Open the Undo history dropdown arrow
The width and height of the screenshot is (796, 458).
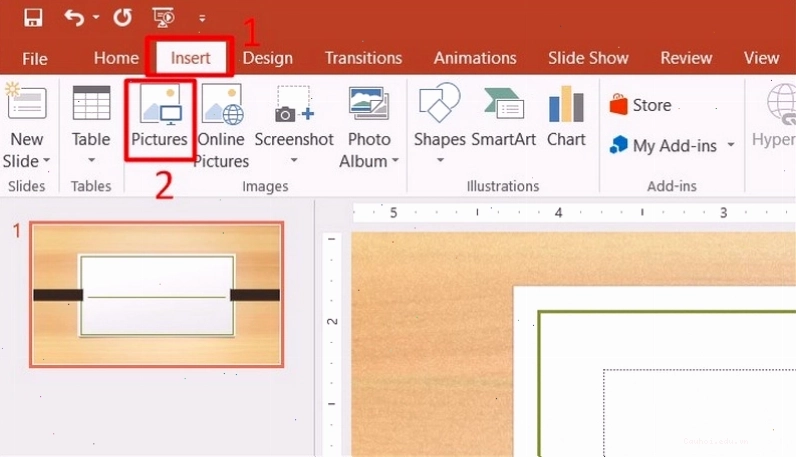coord(96,18)
